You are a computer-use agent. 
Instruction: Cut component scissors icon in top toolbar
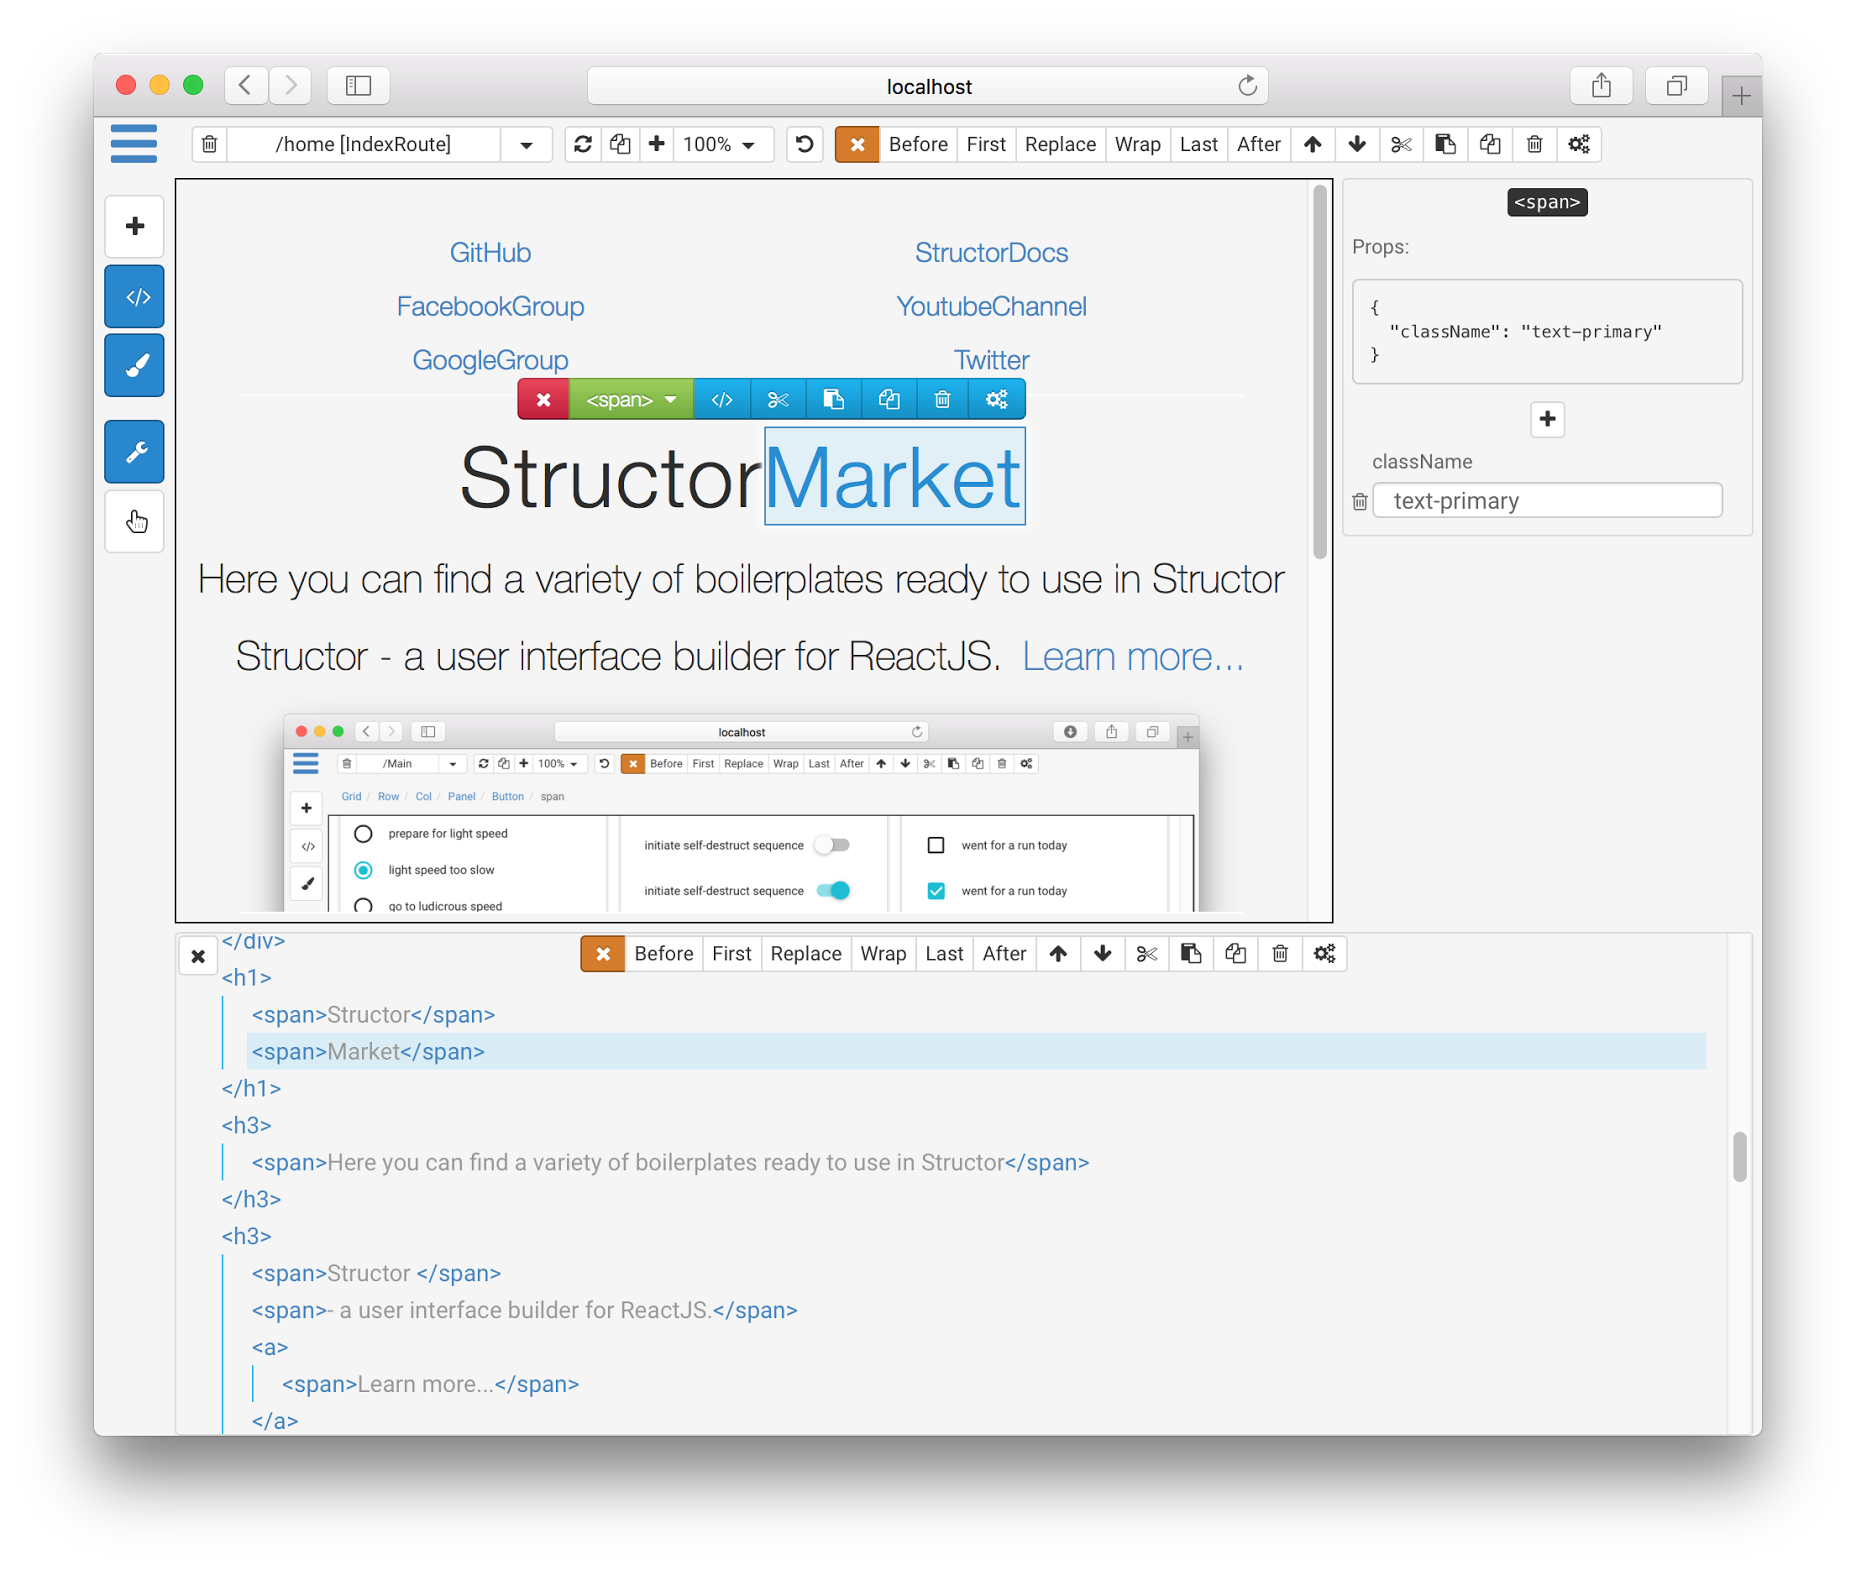click(x=1401, y=144)
